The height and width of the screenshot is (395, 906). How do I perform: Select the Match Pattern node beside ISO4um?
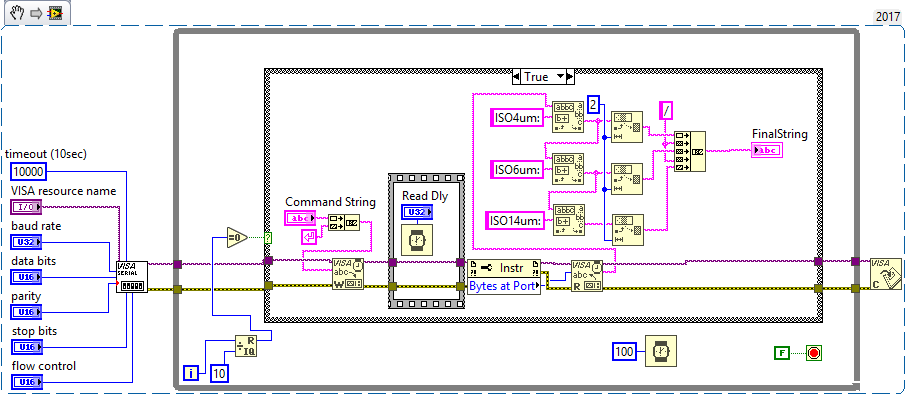[568, 117]
